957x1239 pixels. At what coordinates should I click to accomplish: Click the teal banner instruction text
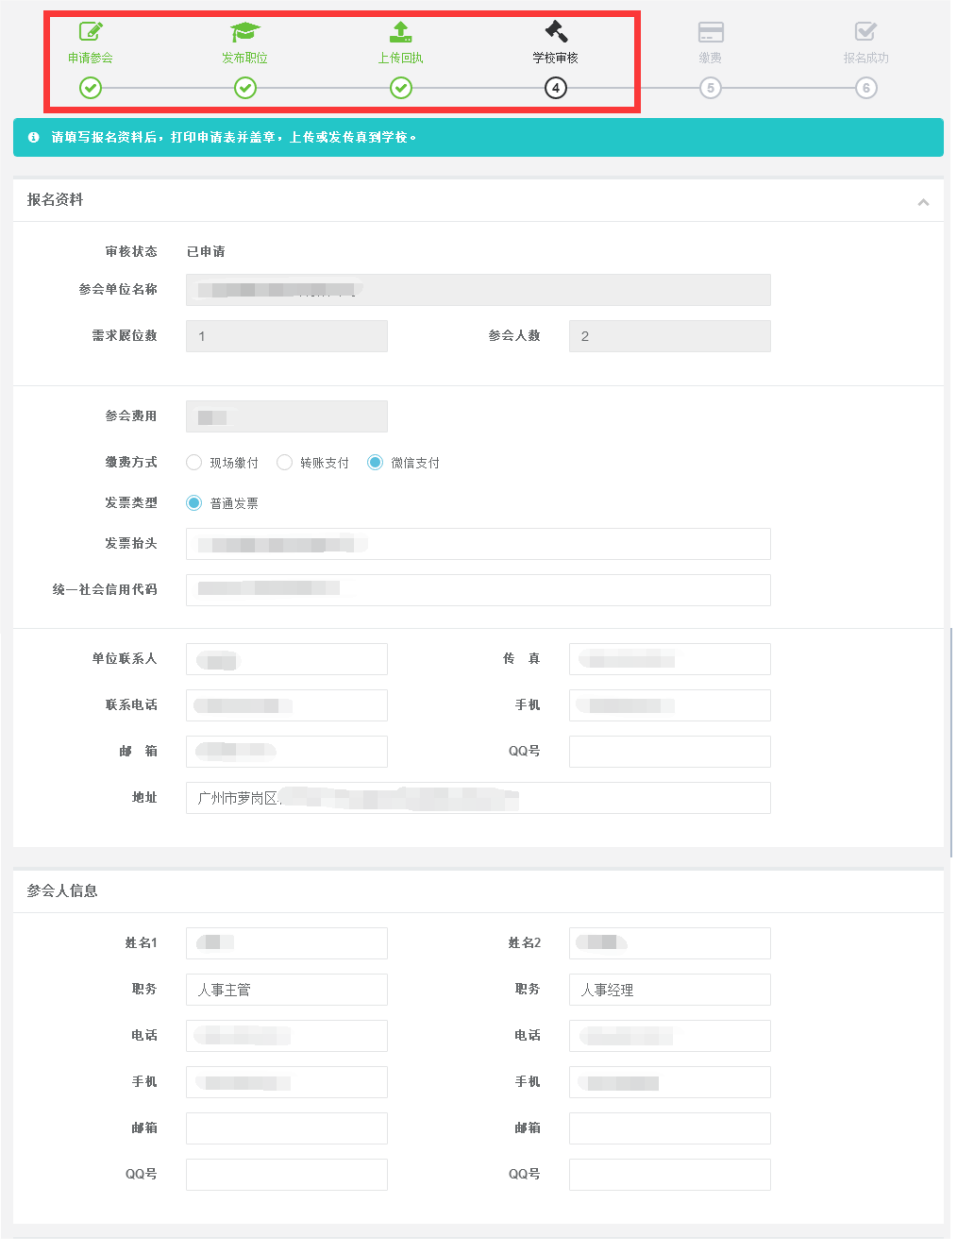(x=234, y=137)
